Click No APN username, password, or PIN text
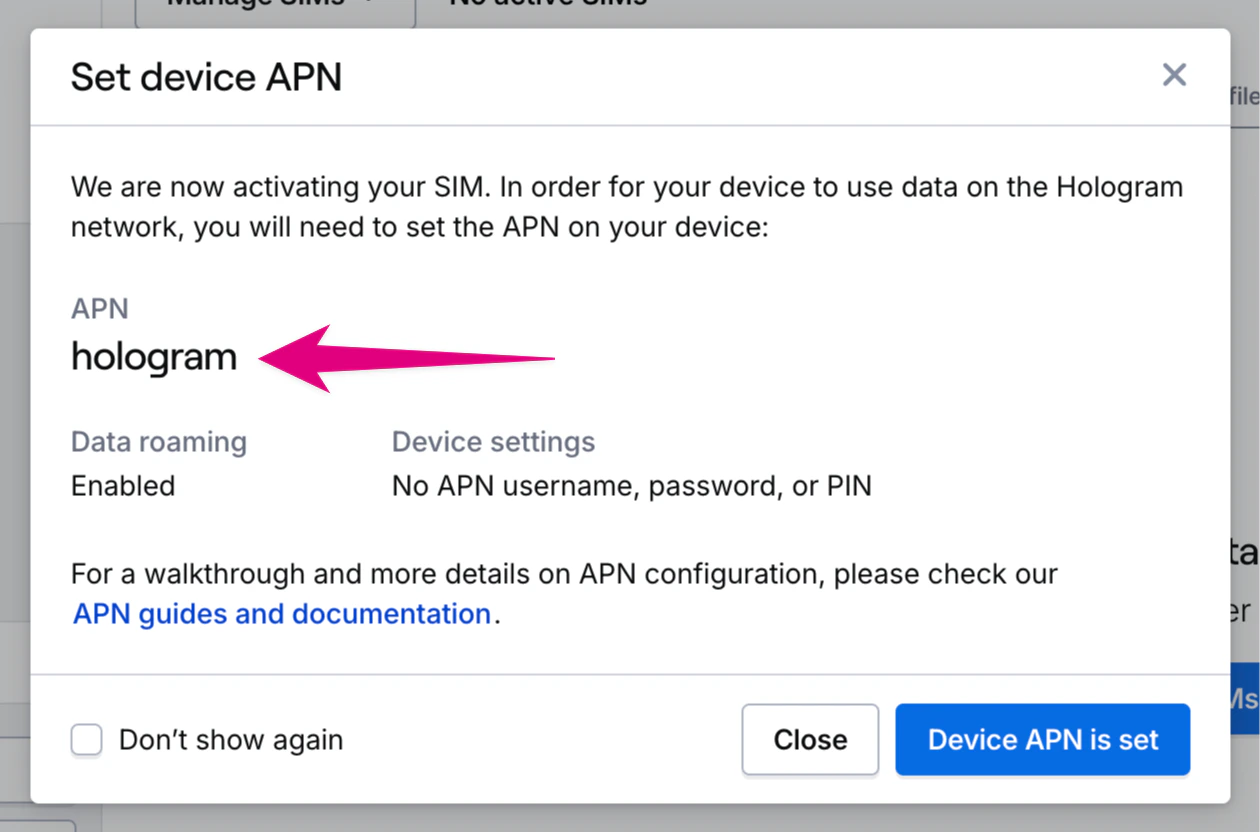This screenshot has height=832, width=1260. 632,486
